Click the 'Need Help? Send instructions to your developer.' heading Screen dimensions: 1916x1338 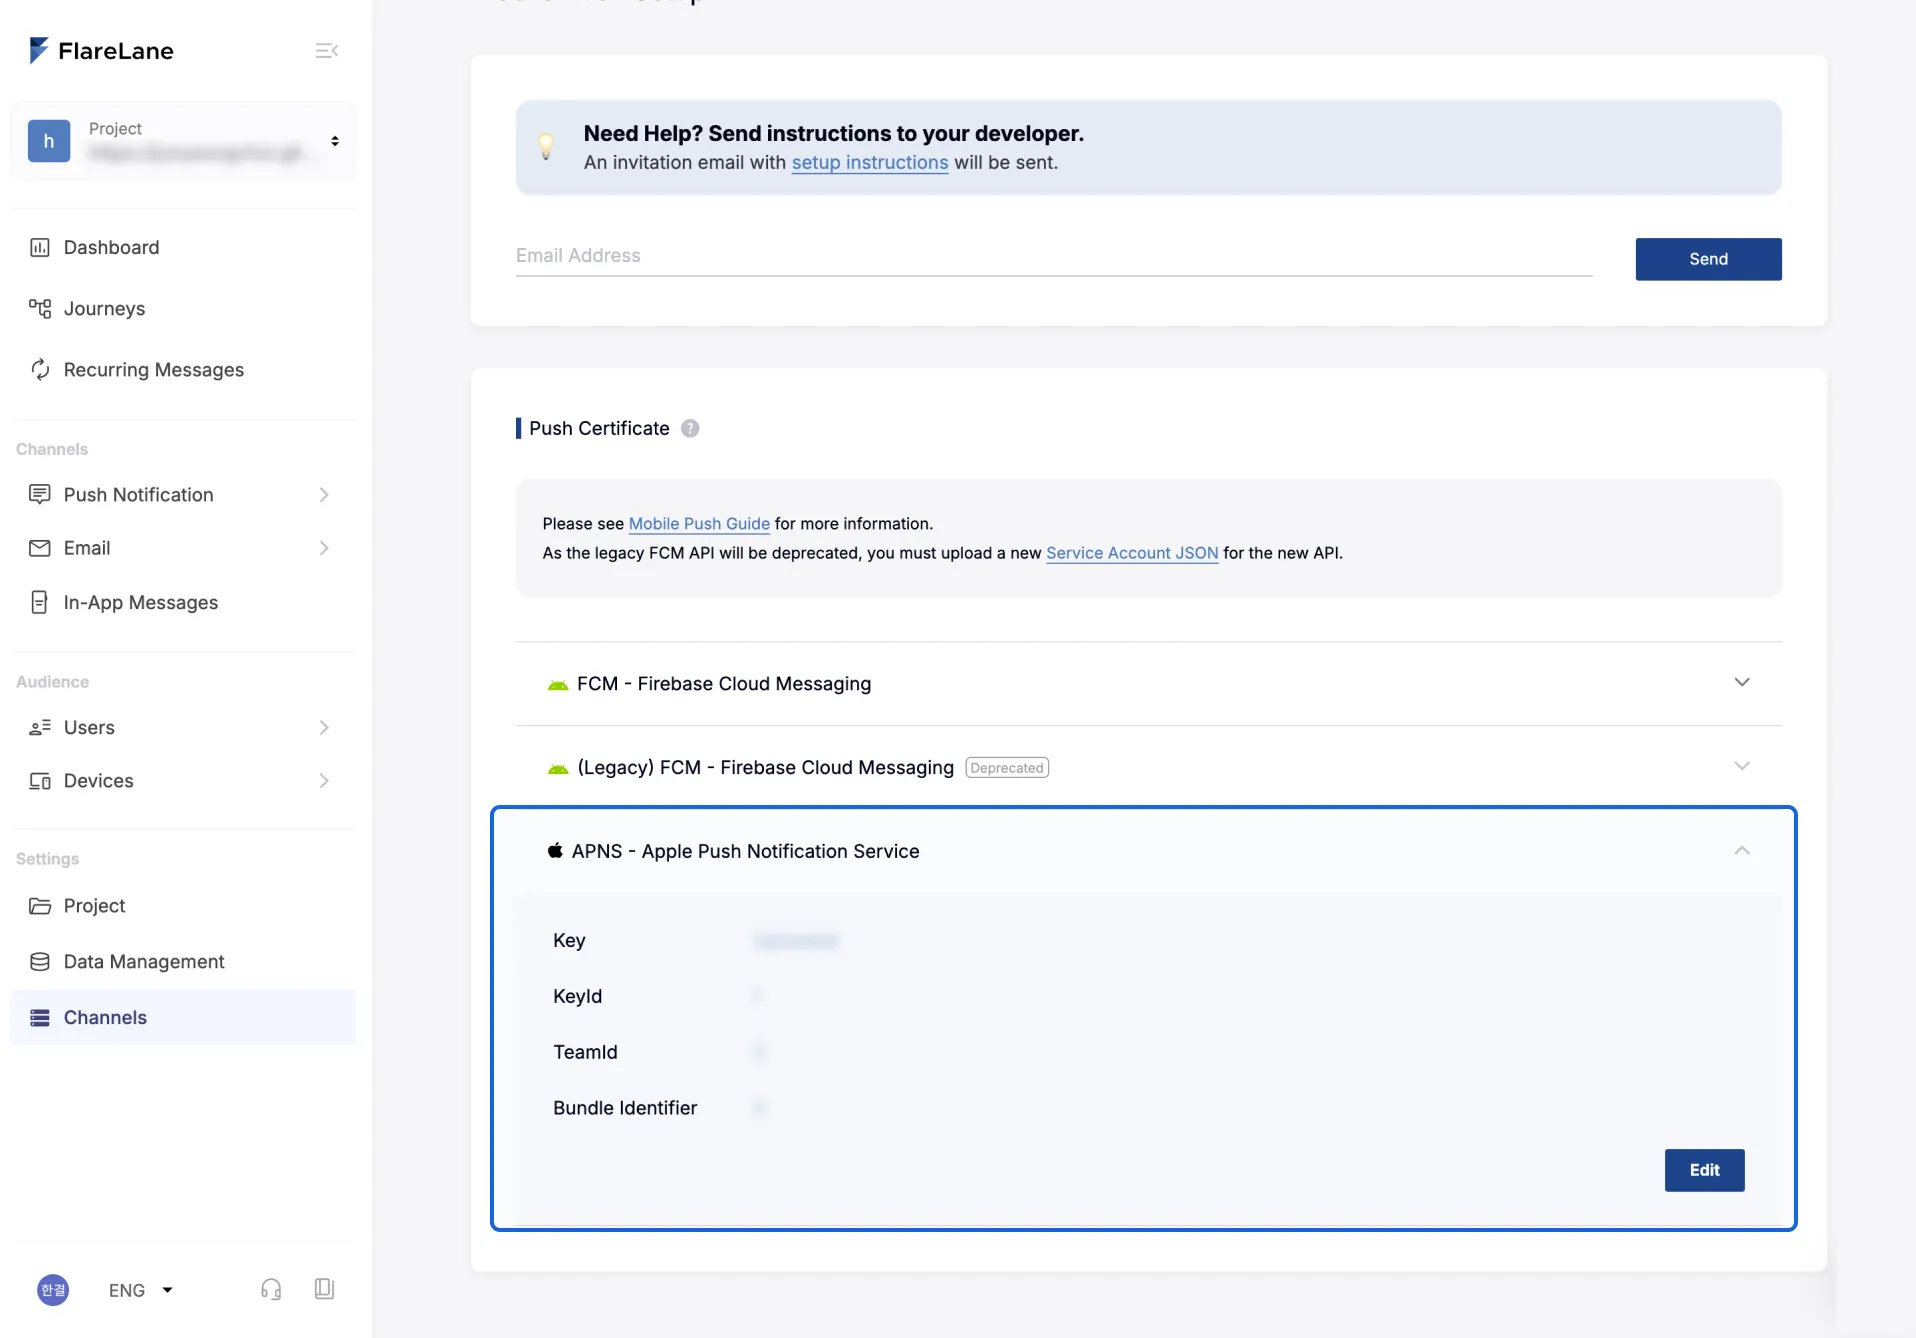pyautogui.click(x=833, y=133)
